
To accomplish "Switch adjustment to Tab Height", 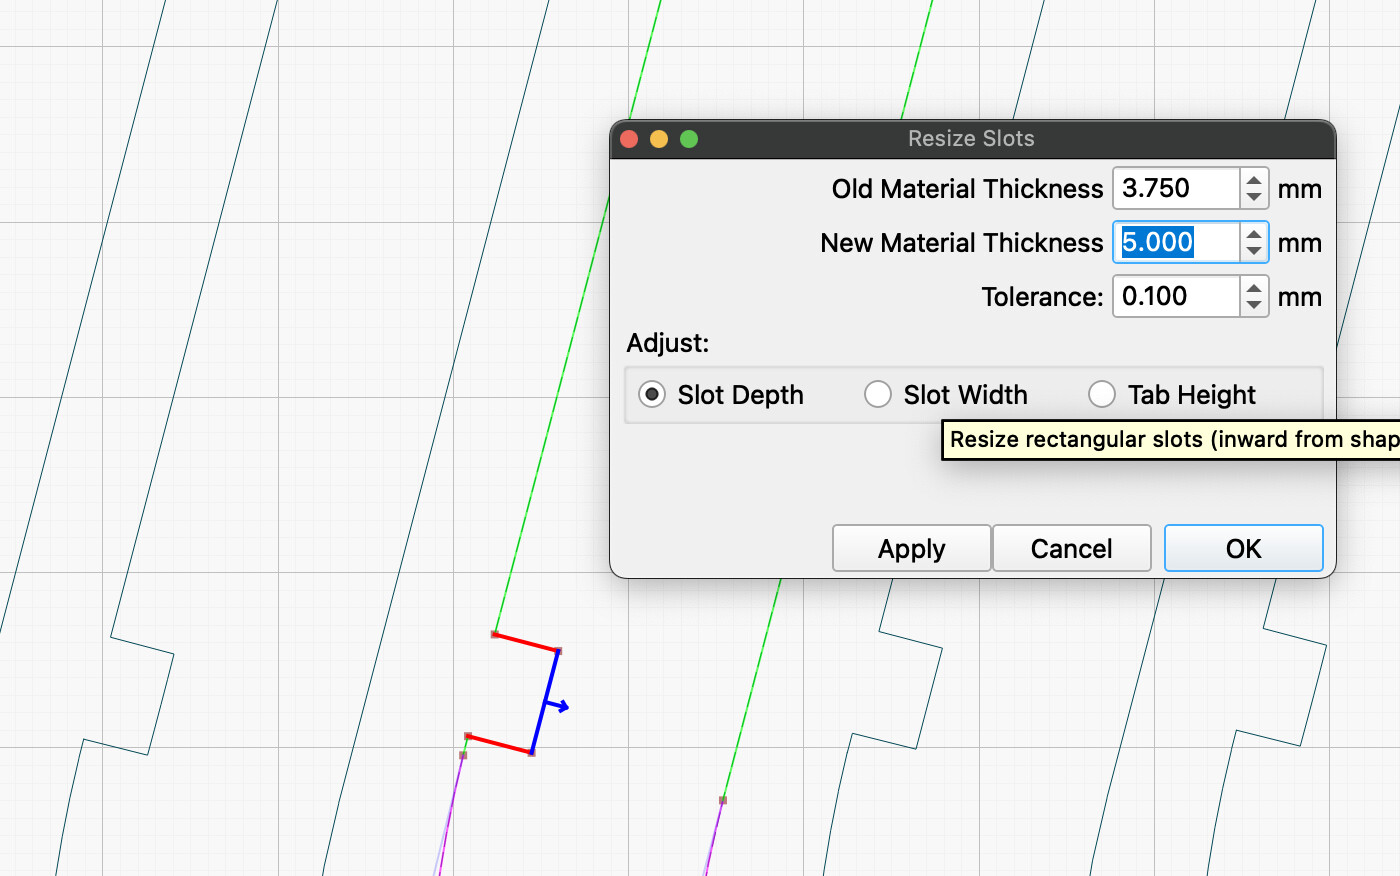I will (x=1102, y=395).
